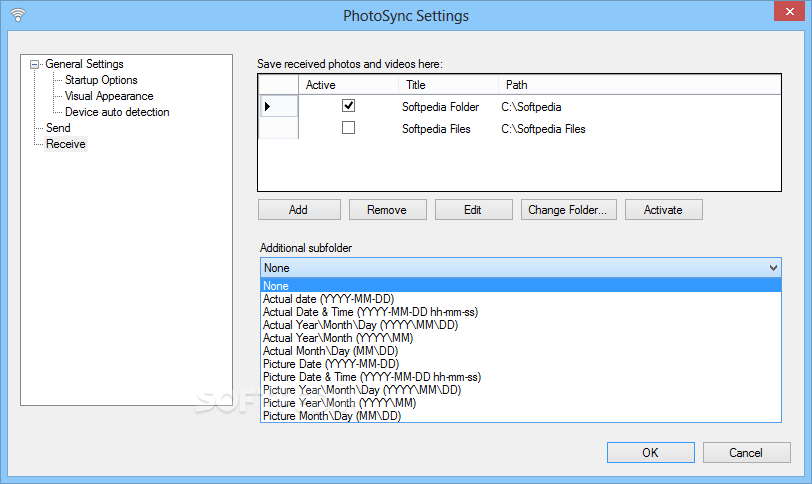Select the Receive settings page
This screenshot has width=812, height=484.
click(66, 144)
